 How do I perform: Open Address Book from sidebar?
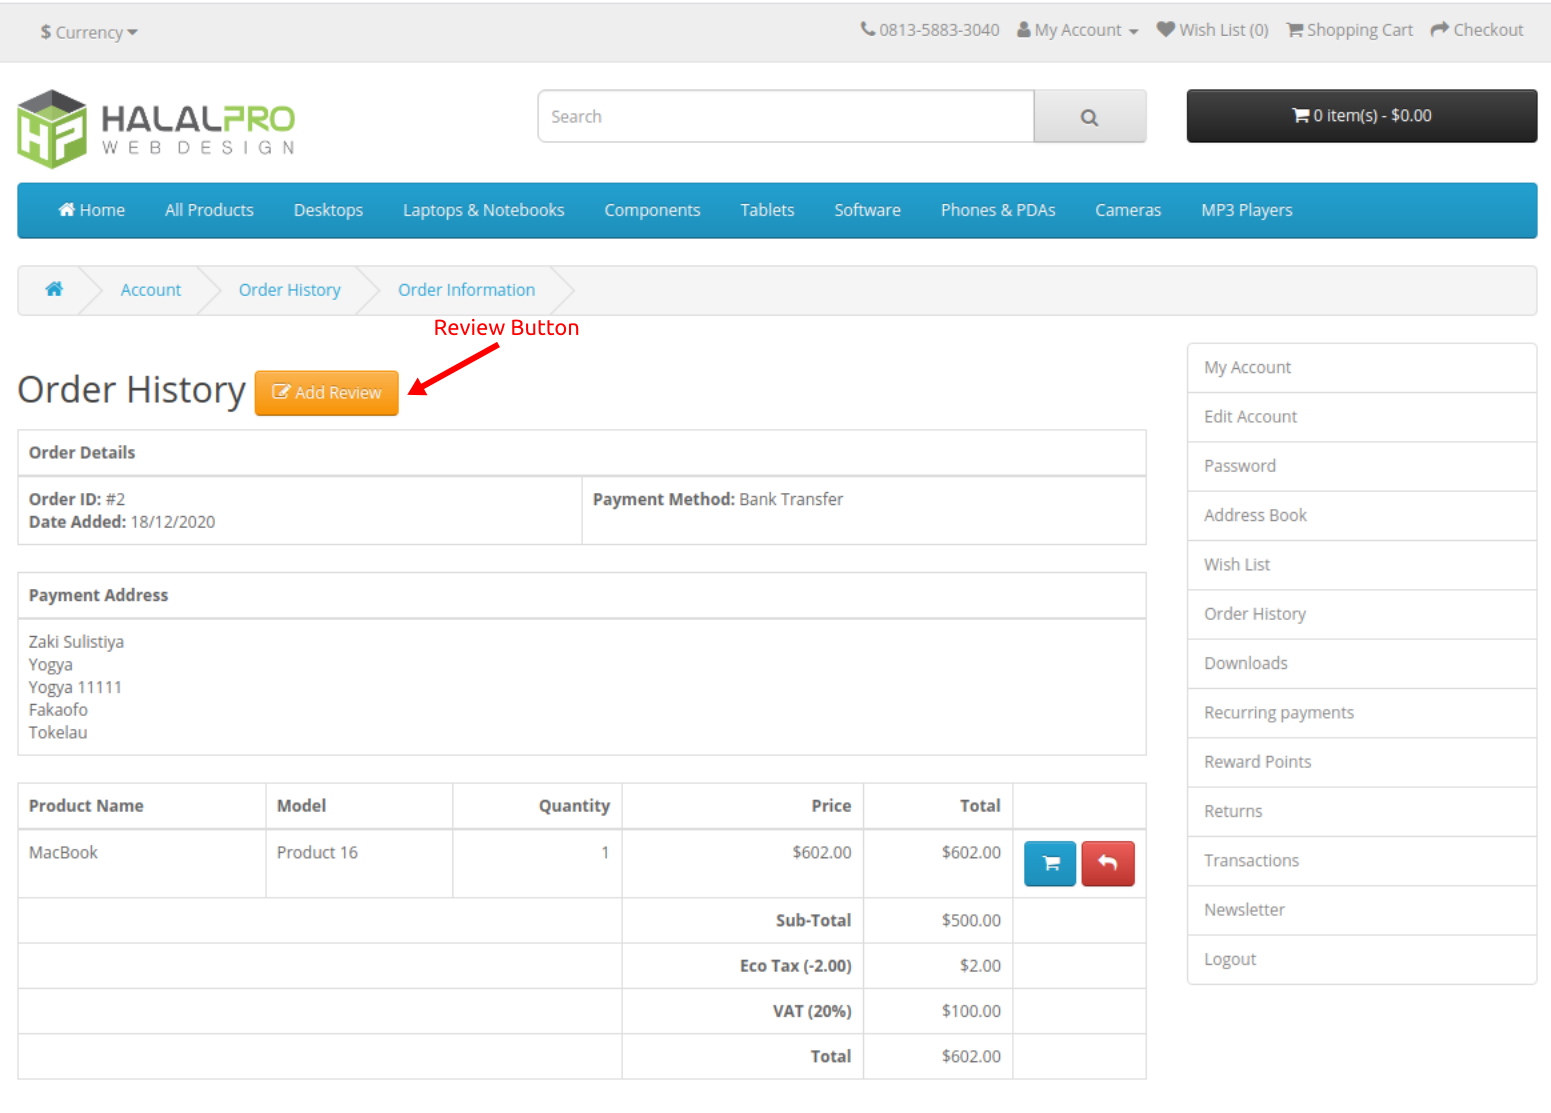click(x=1255, y=515)
